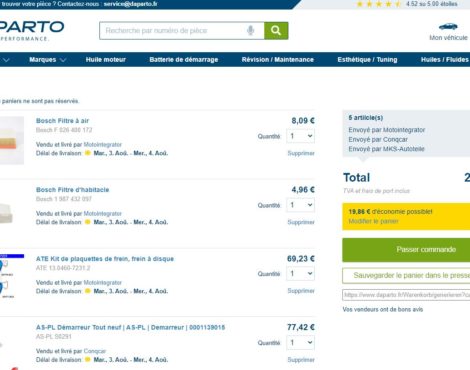Screen dimensions: 470x370
Task: Open quantity dropdown for AS-PL Démarreur
Action: [301, 343]
